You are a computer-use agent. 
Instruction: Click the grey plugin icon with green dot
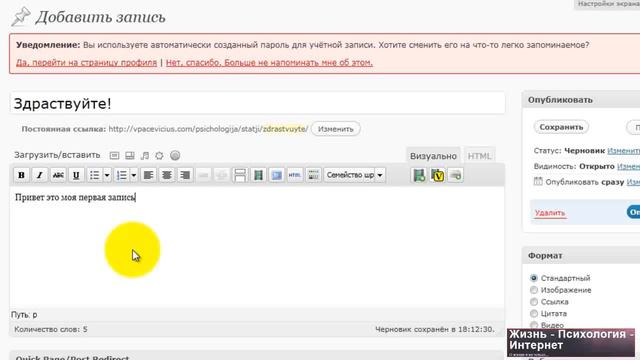pos(456,175)
